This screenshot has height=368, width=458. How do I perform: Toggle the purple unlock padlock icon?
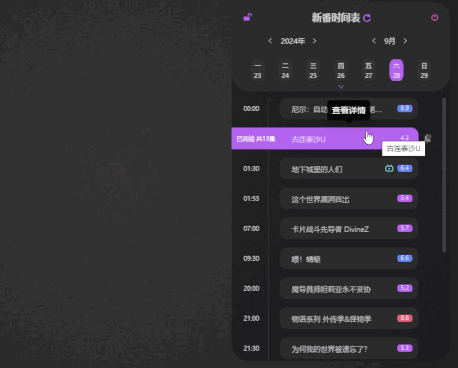[247, 17]
